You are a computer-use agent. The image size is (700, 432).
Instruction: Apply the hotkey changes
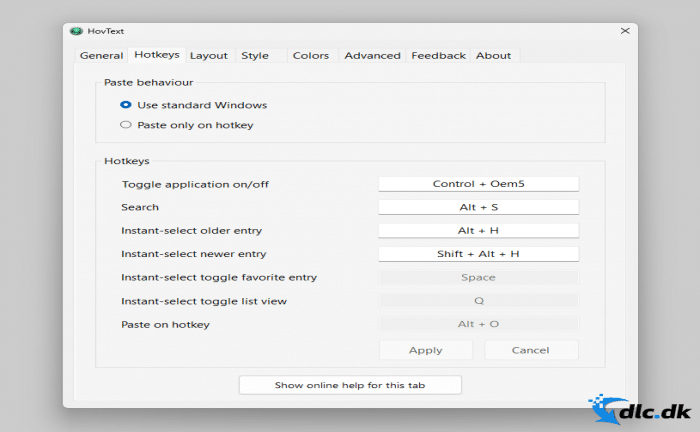pyautogui.click(x=426, y=350)
